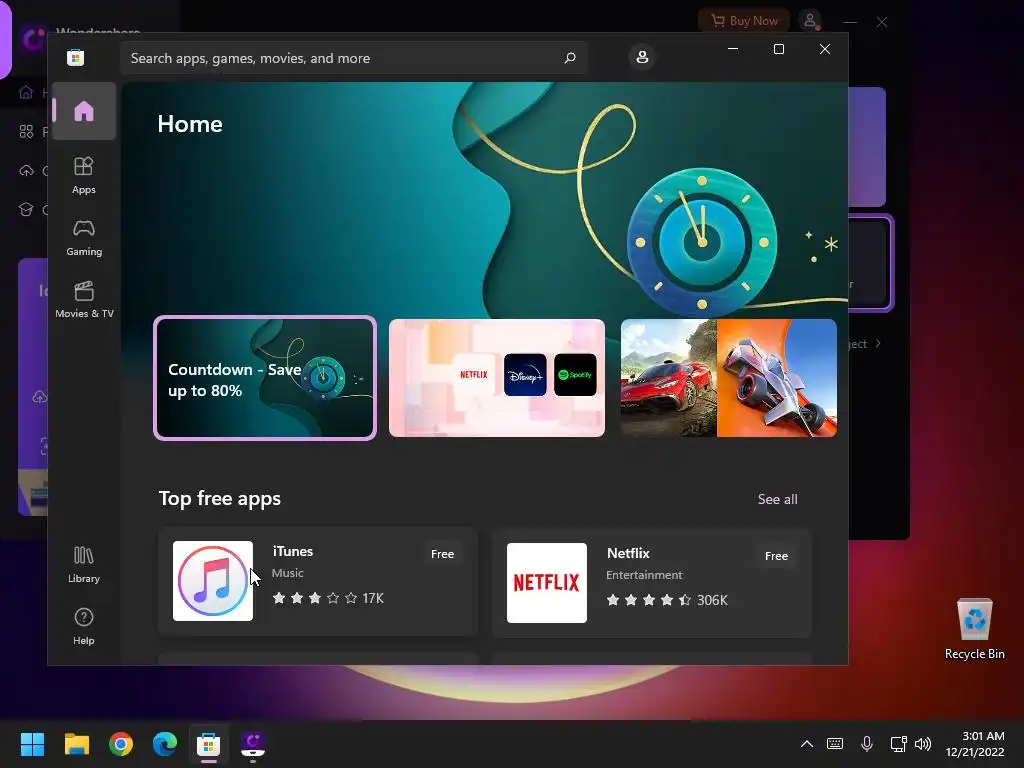The height and width of the screenshot is (768, 1024).
Task: Click the Top free apps heading
Action: (x=219, y=498)
